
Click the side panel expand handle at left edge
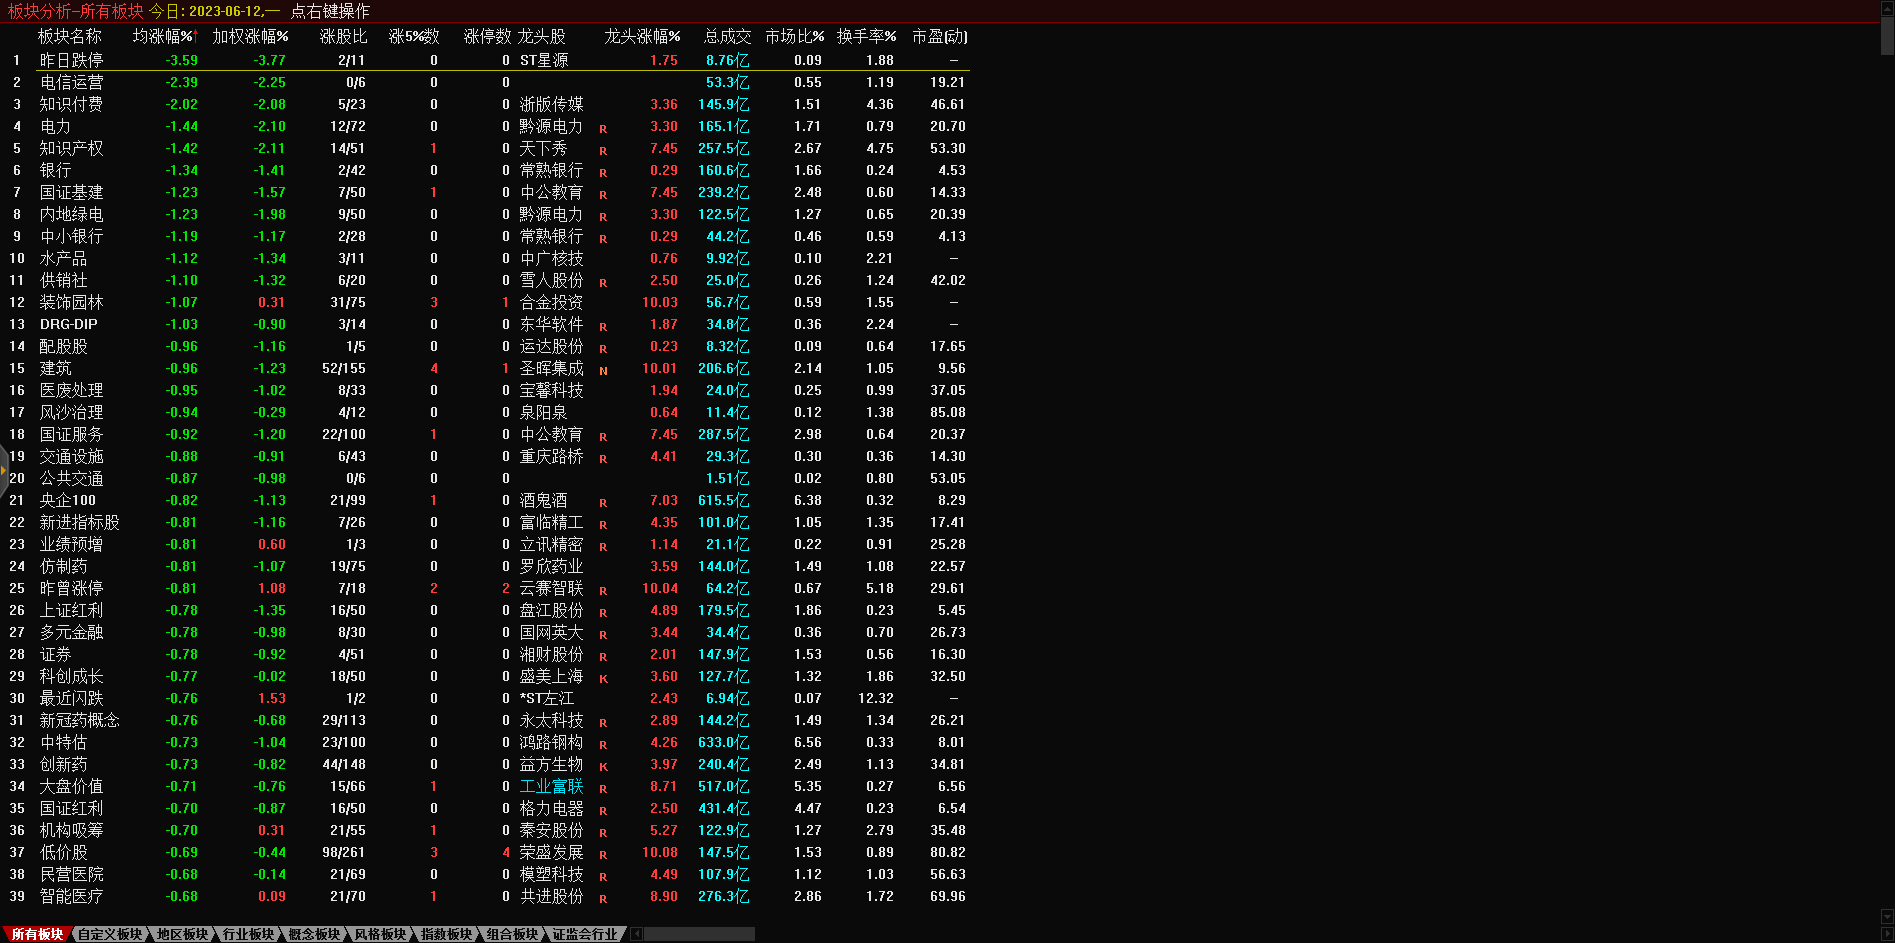point(4,468)
